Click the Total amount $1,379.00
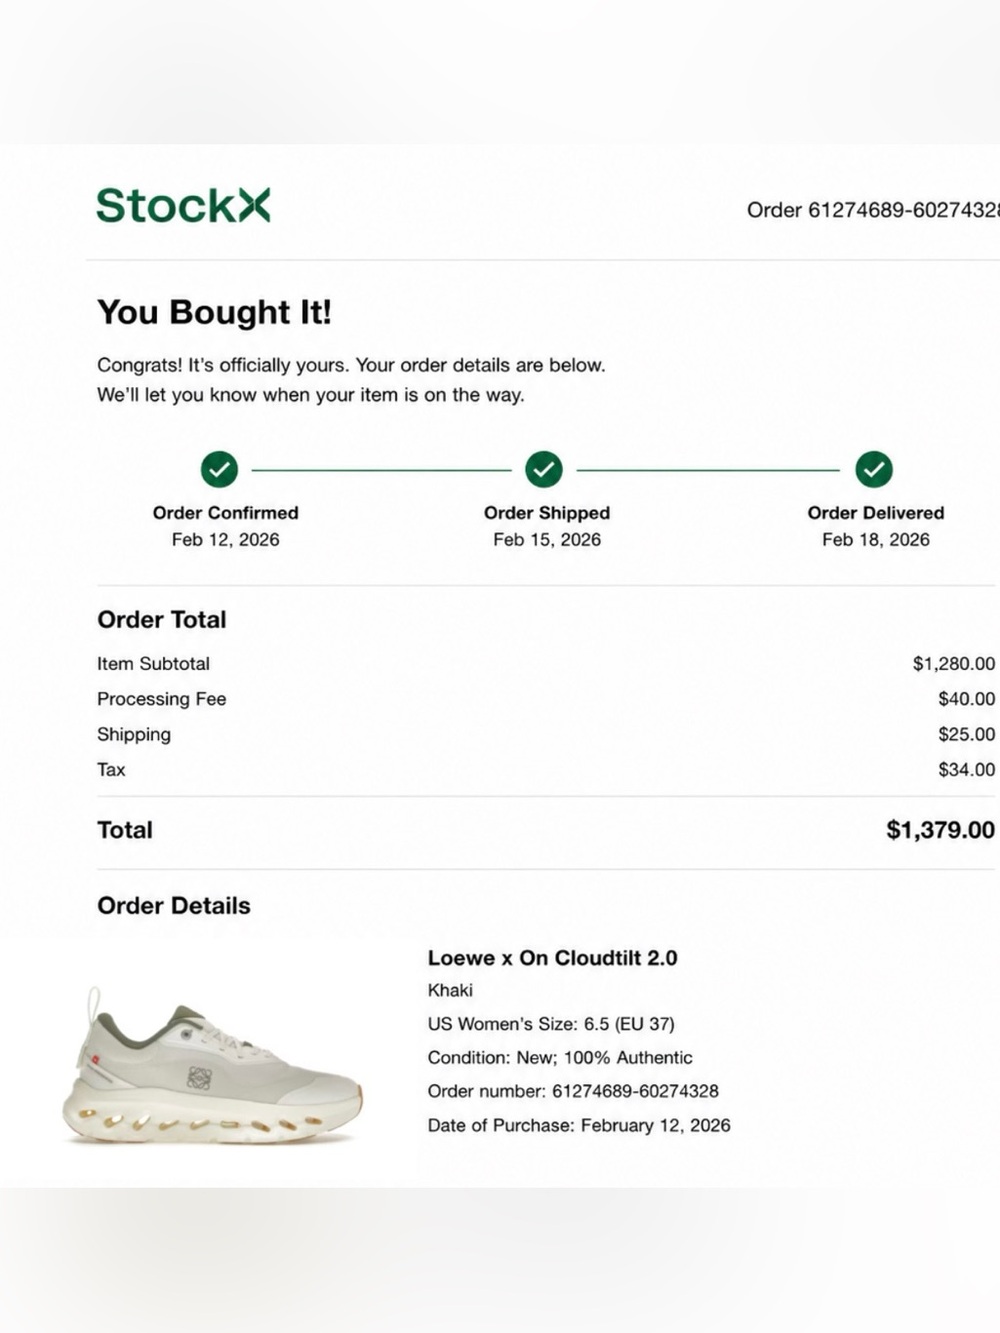The image size is (1000, 1333). [x=941, y=830]
